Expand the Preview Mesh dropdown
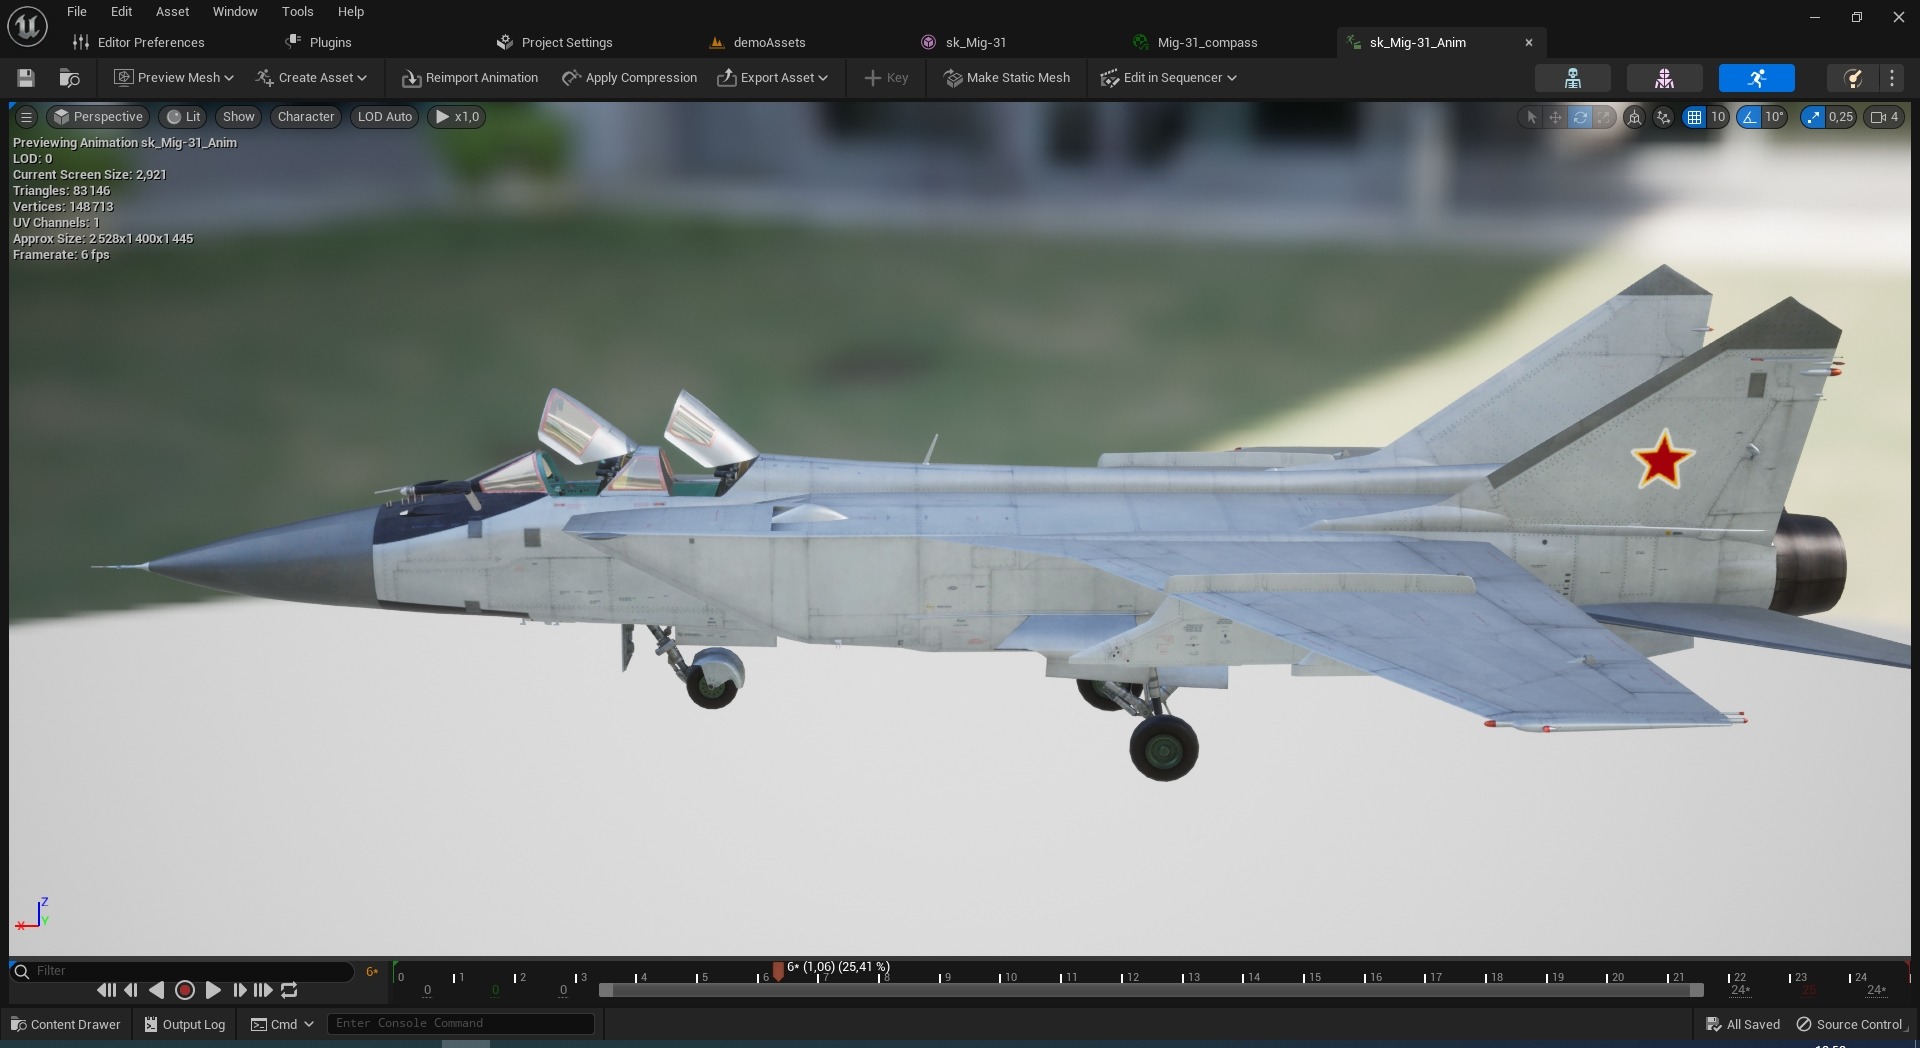This screenshot has height=1048, width=1920. coord(173,78)
